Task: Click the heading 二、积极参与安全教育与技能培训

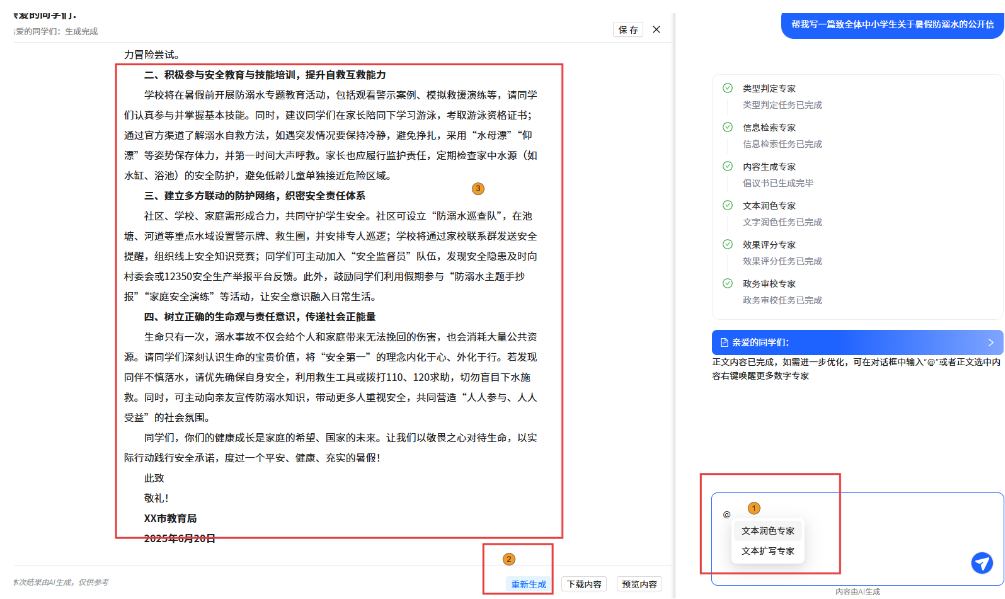Action: pyautogui.click(x=265, y=75)
